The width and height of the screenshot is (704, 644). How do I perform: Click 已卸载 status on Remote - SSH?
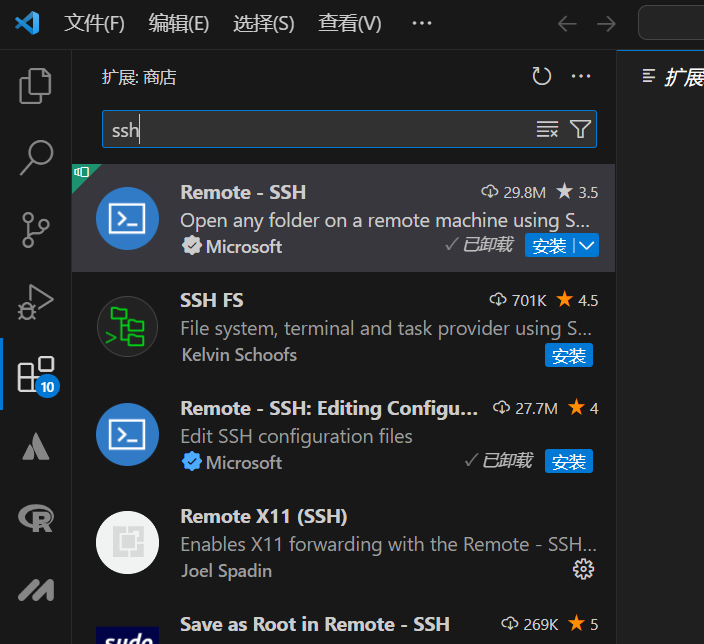[479, 245]
